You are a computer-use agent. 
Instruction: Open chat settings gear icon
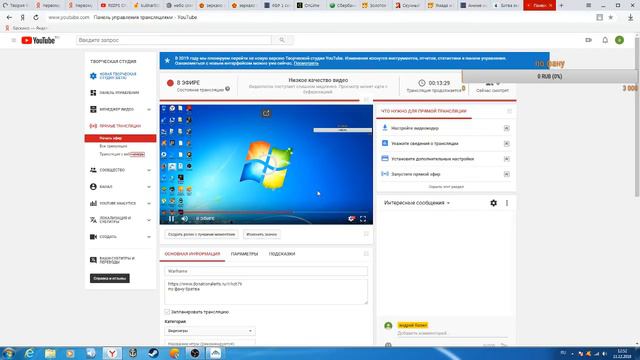(x=493, y=203)
